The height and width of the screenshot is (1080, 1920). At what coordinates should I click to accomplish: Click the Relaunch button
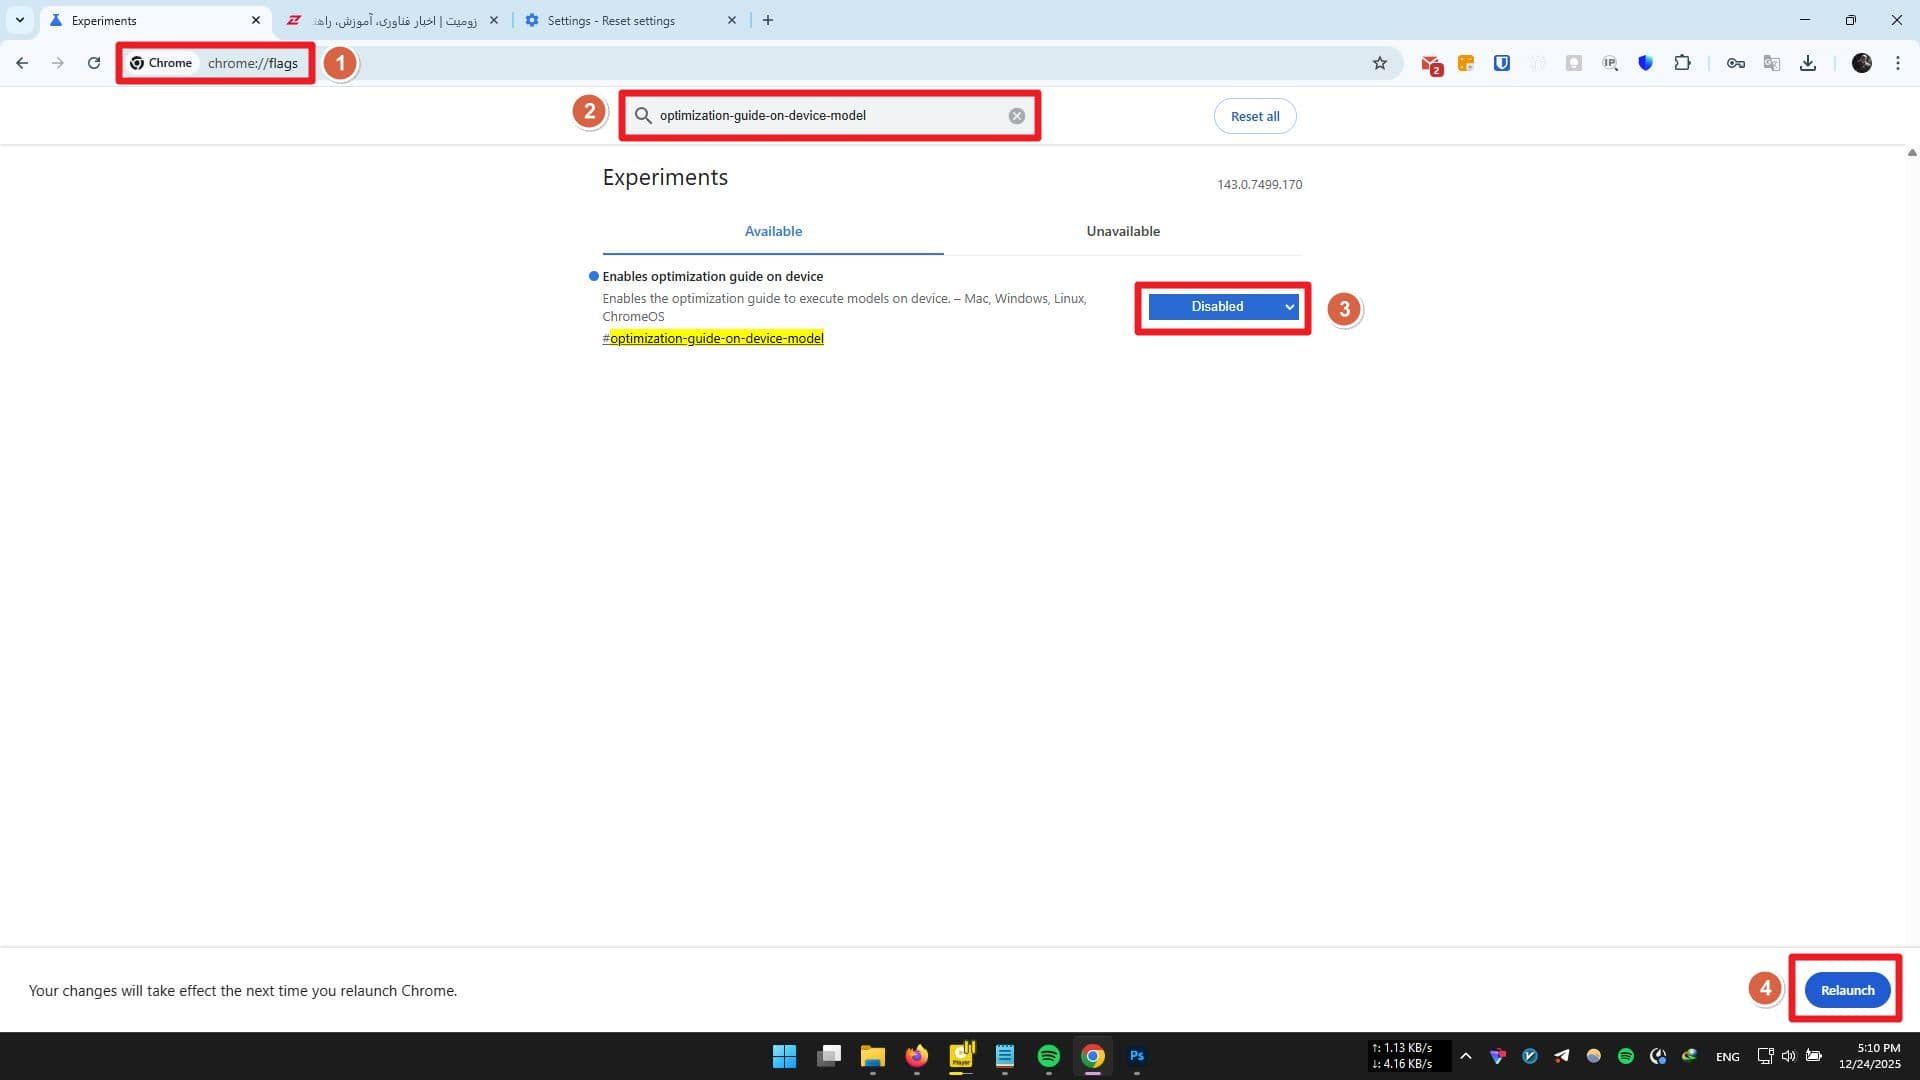pos(1846,990)
